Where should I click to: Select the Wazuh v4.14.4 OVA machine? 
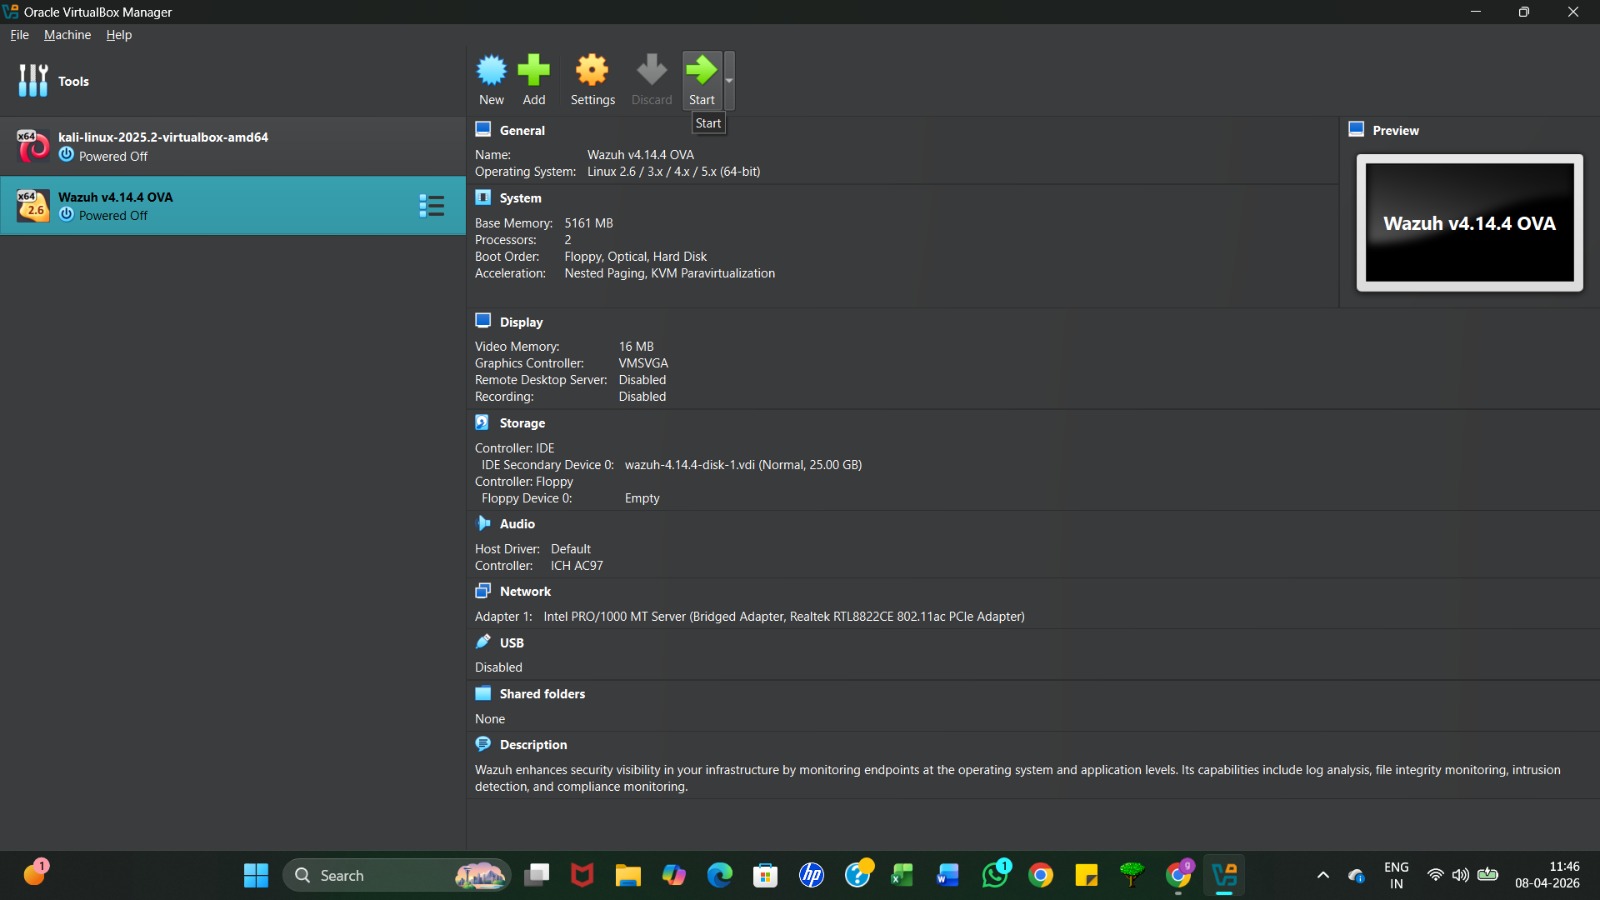[x=233, y=206]
